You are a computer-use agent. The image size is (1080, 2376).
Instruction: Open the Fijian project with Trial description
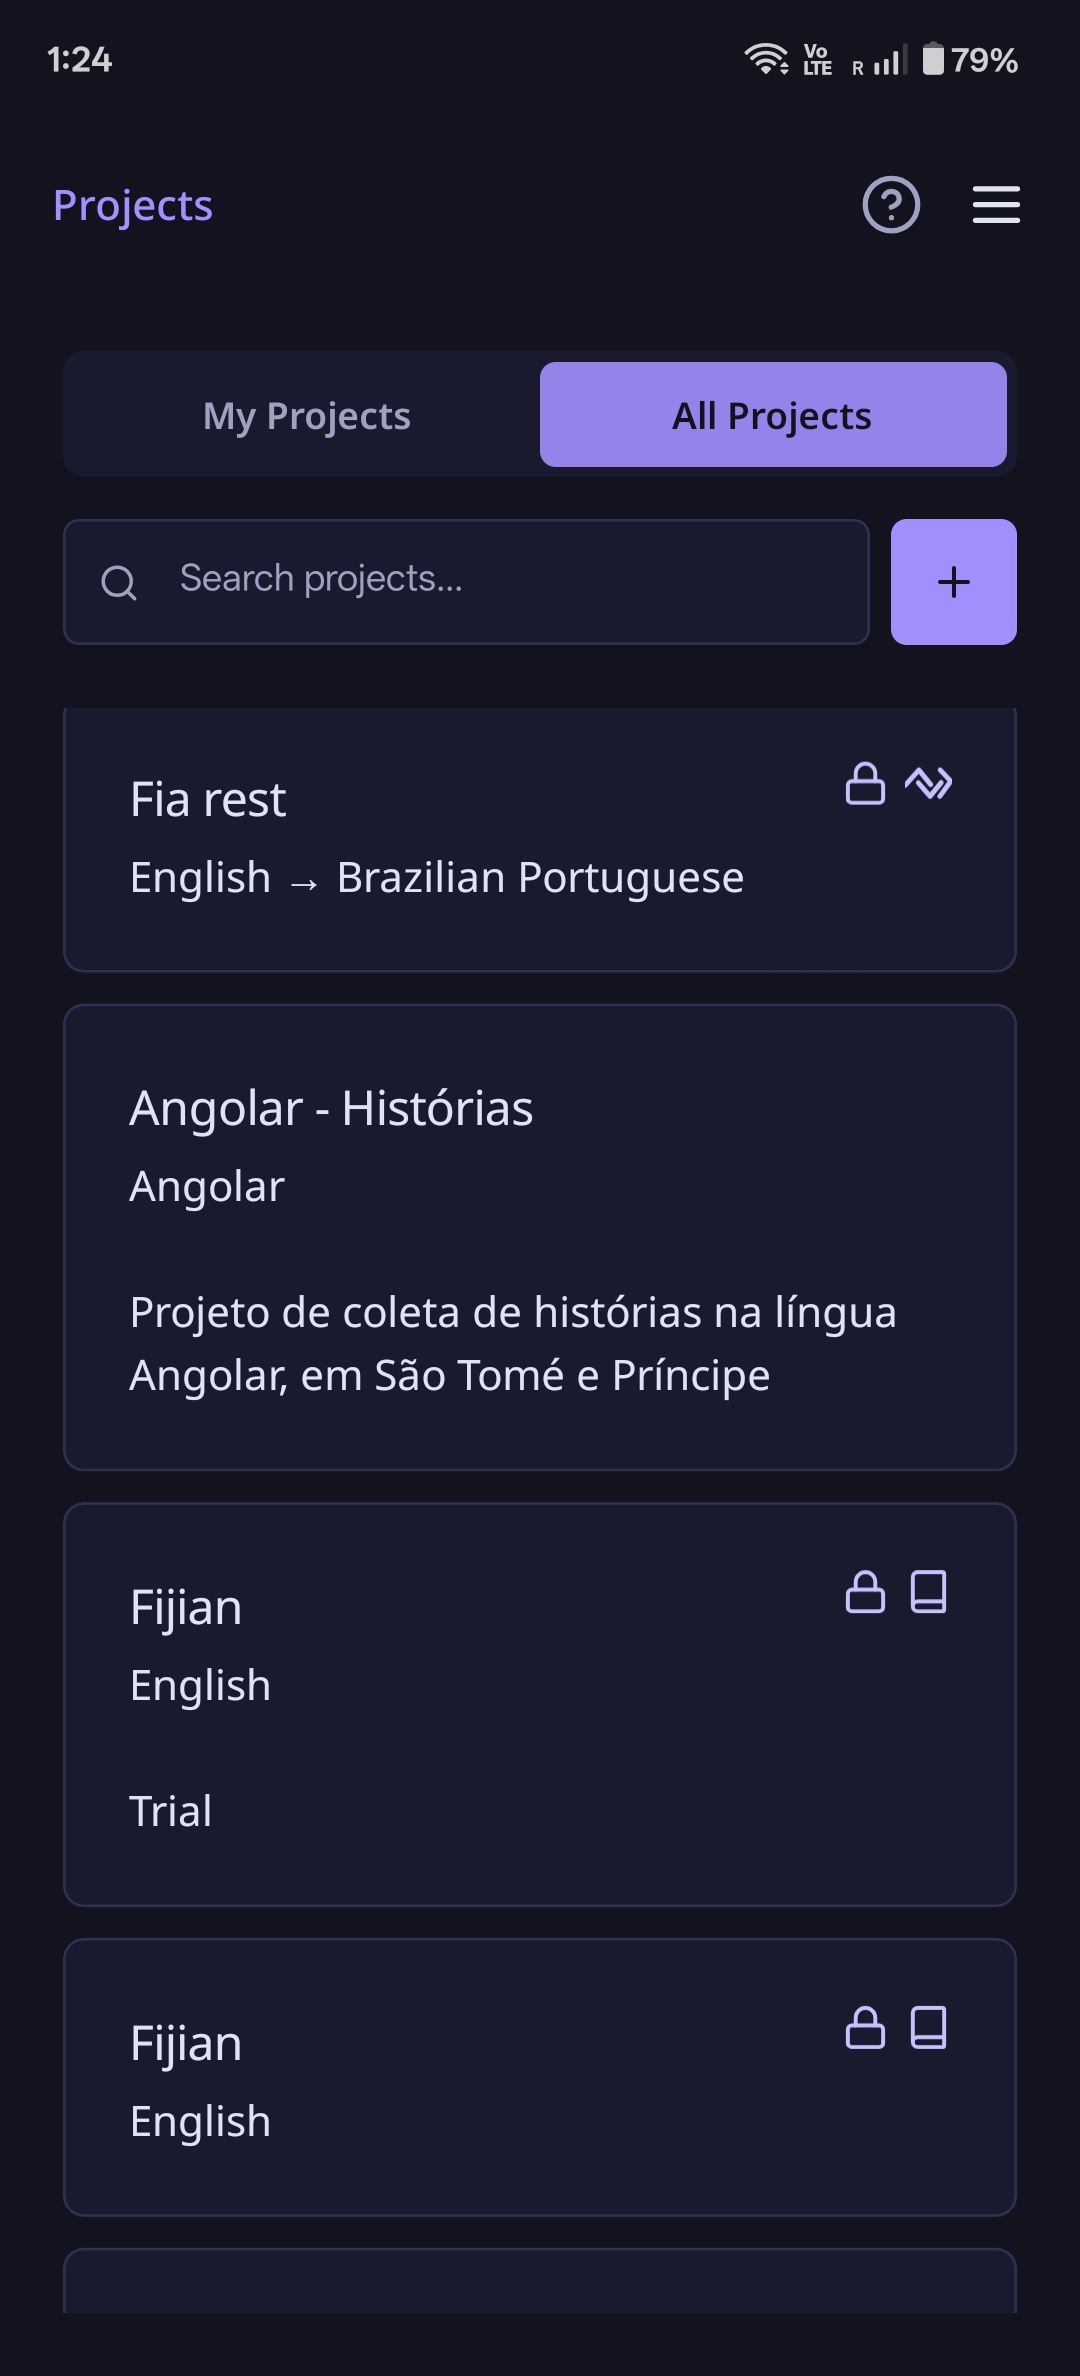[540, 1705]
